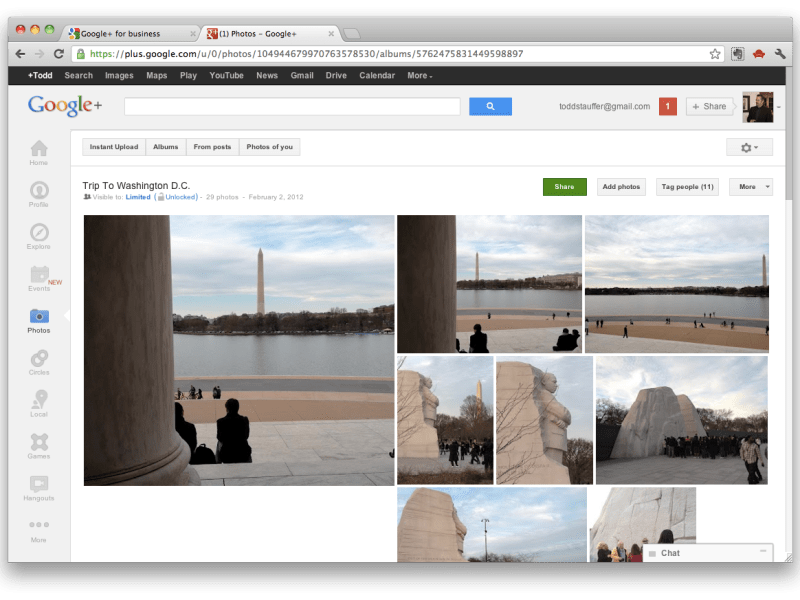Open Circles in the sidebar
The image size is (800, 600).
[x=39, y=360]
